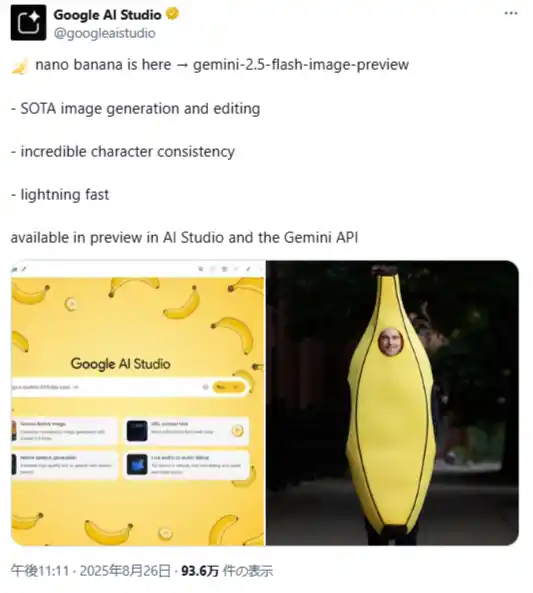533x593 pixels.
Task: Click the search icon in the image's top toolbar
Action: (x=200, y=269)
